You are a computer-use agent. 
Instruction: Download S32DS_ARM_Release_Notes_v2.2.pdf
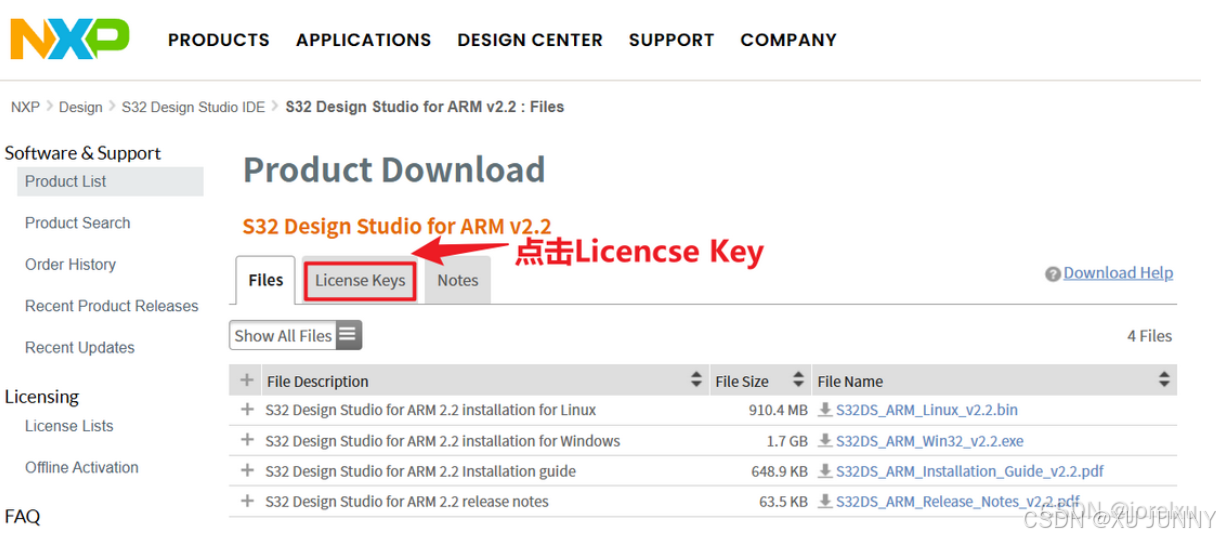[958, 501]
